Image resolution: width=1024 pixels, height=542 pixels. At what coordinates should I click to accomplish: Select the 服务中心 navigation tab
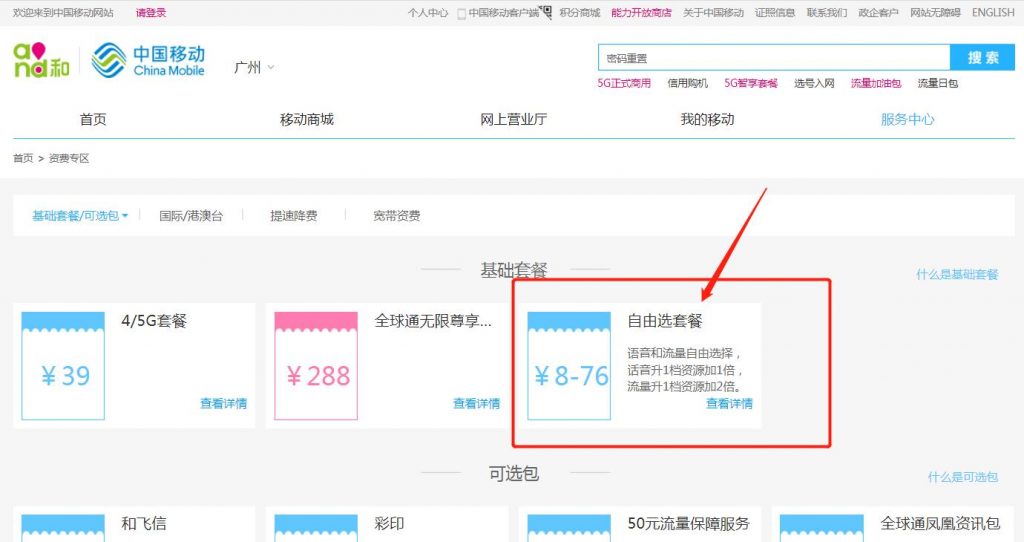tap(907, 119)
